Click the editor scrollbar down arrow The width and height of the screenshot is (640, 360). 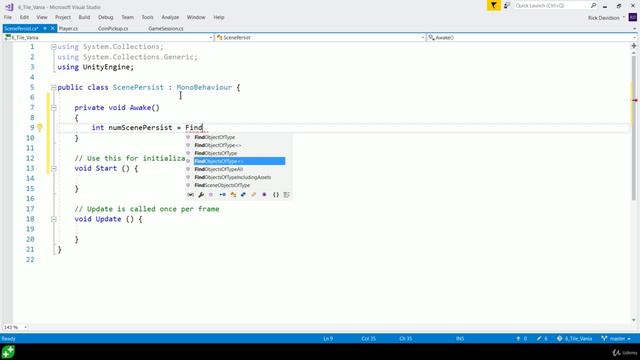tap(634, 320)
